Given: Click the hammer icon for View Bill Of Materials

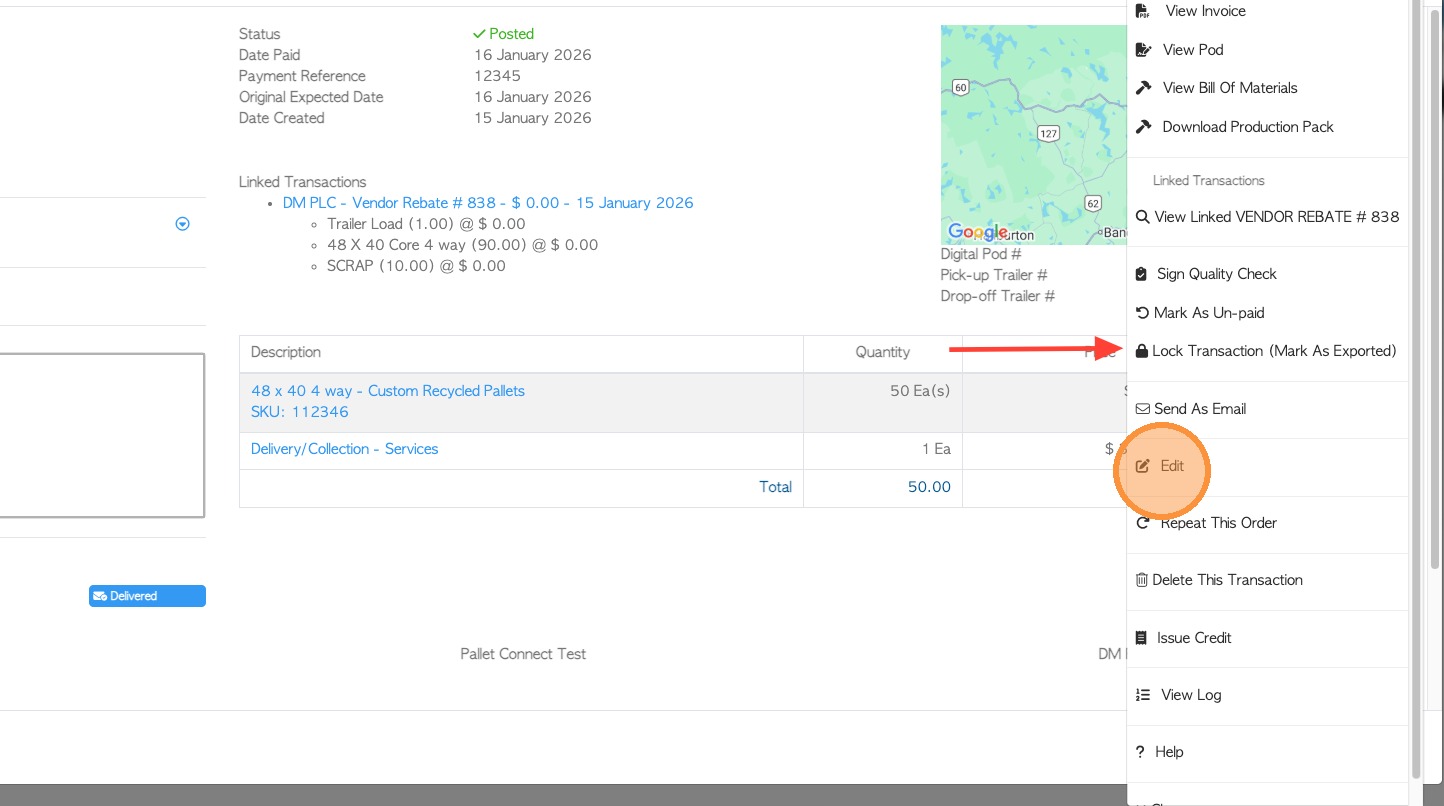Looking at the screenshot, I should [1144, 88].
